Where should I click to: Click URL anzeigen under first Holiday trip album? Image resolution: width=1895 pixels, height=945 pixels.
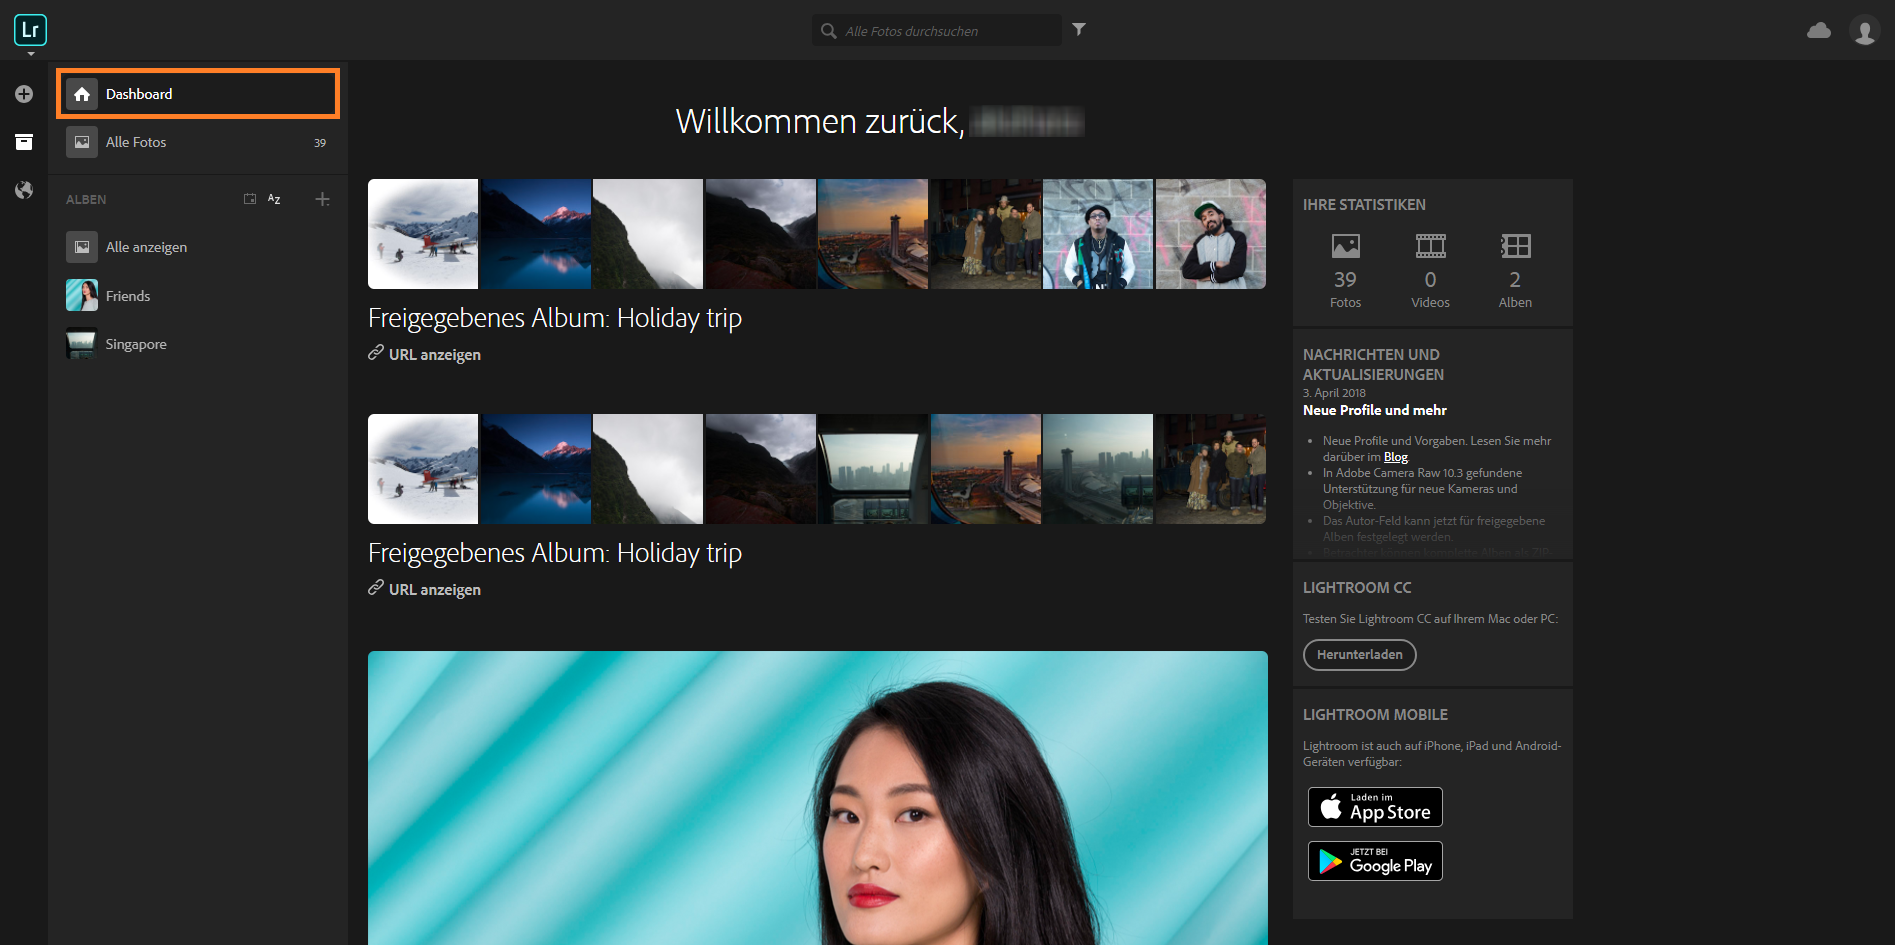point(424,354)
